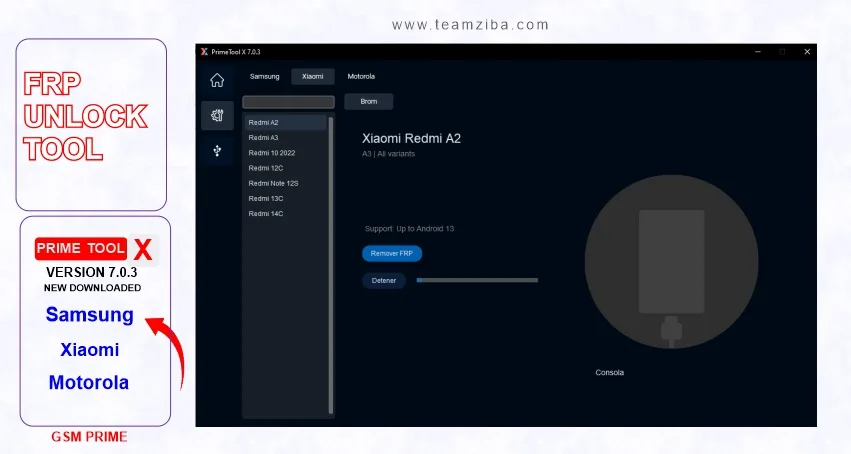Image resolution: width=851 pixels, height=454 pixels.
Task: Select Redmi 14C in the list
Action: 285,214
